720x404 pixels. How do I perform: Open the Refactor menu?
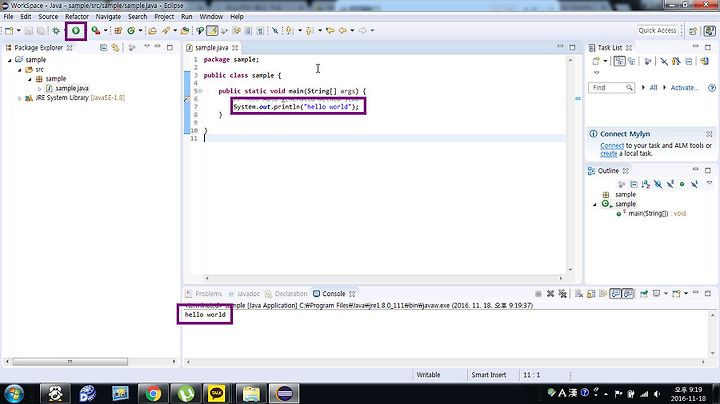[x=77, y=17]
